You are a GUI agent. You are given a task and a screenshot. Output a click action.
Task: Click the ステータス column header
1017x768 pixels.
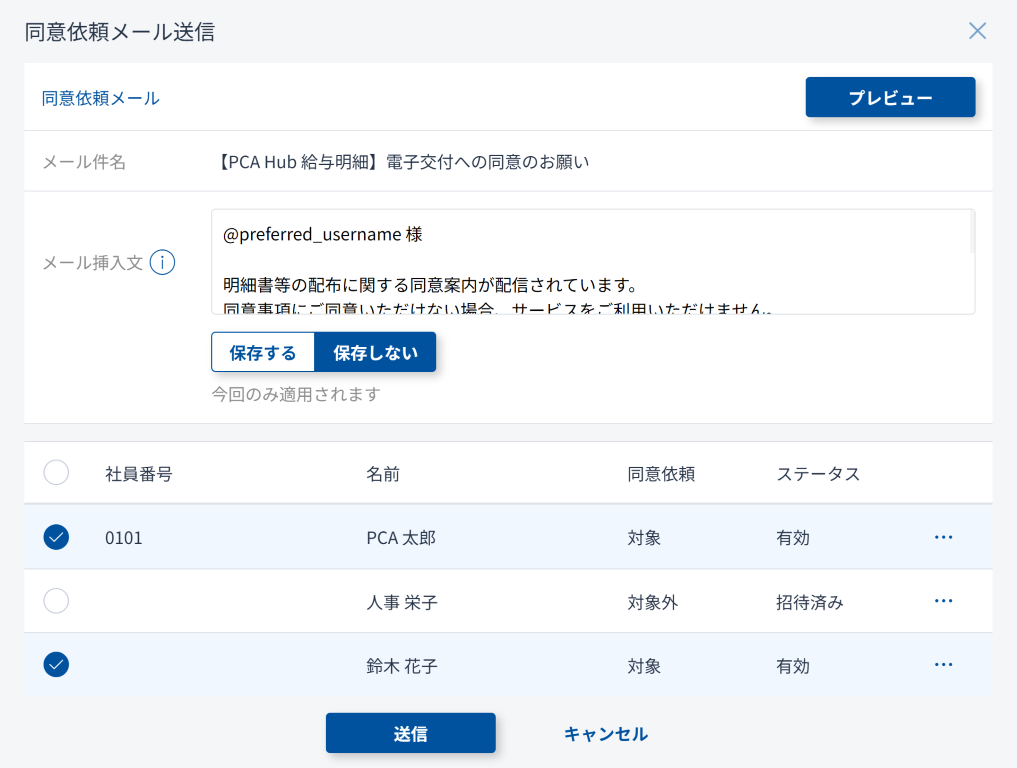pos(818,474)
